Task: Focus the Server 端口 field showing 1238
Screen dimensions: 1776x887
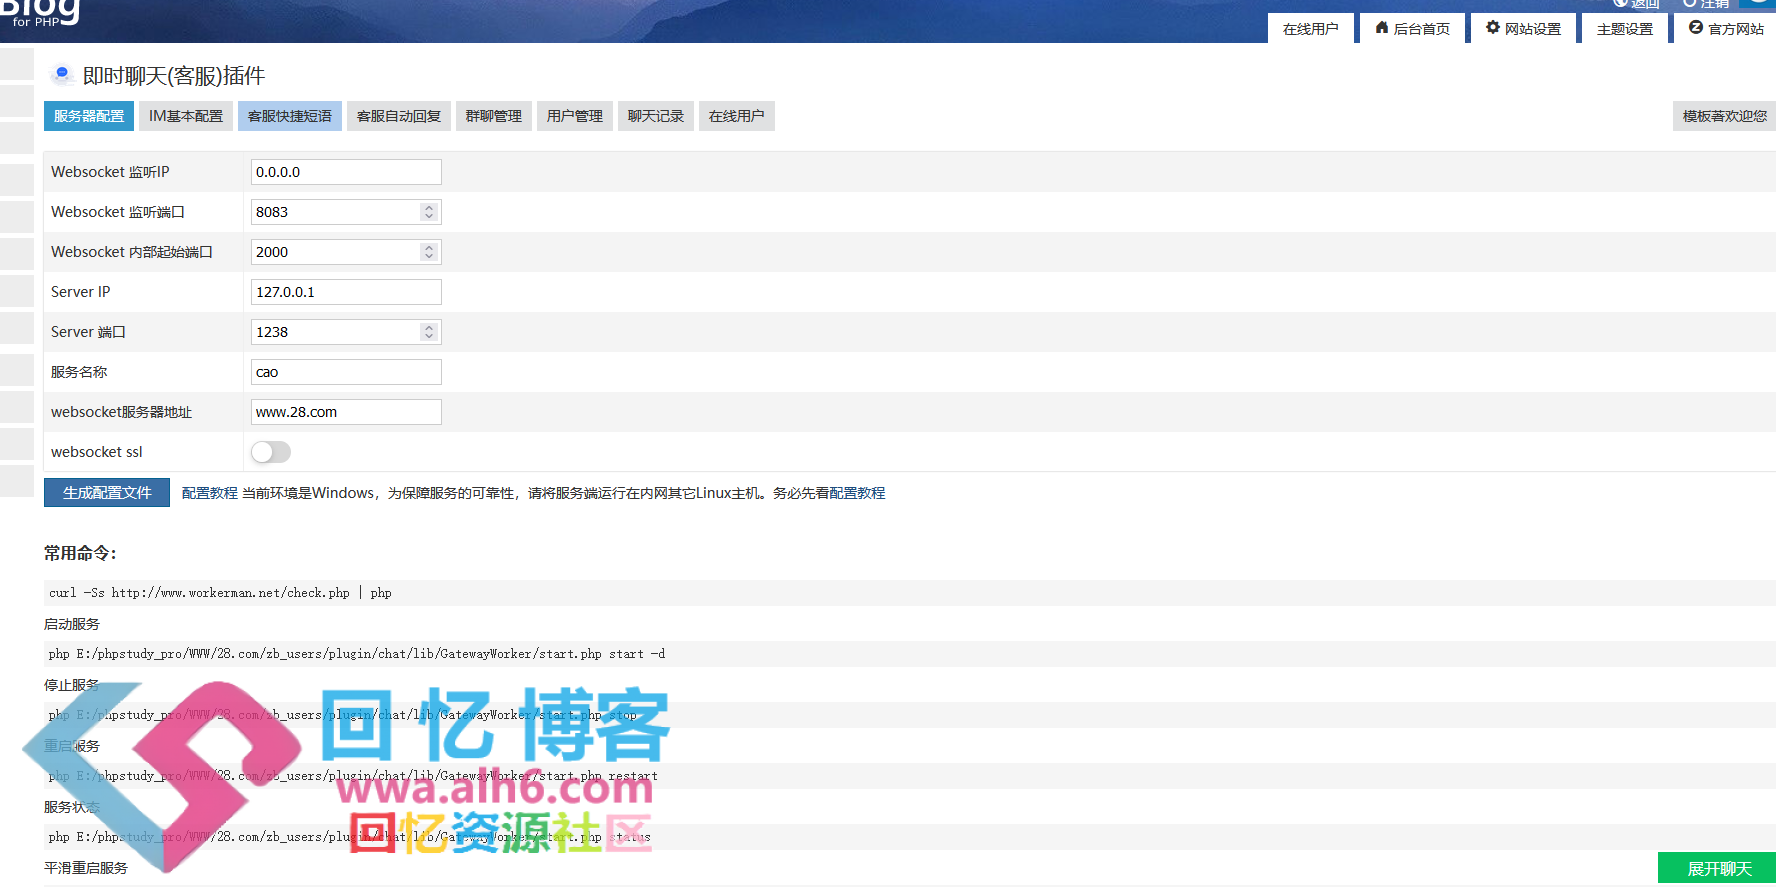Action: click(346, 332)
